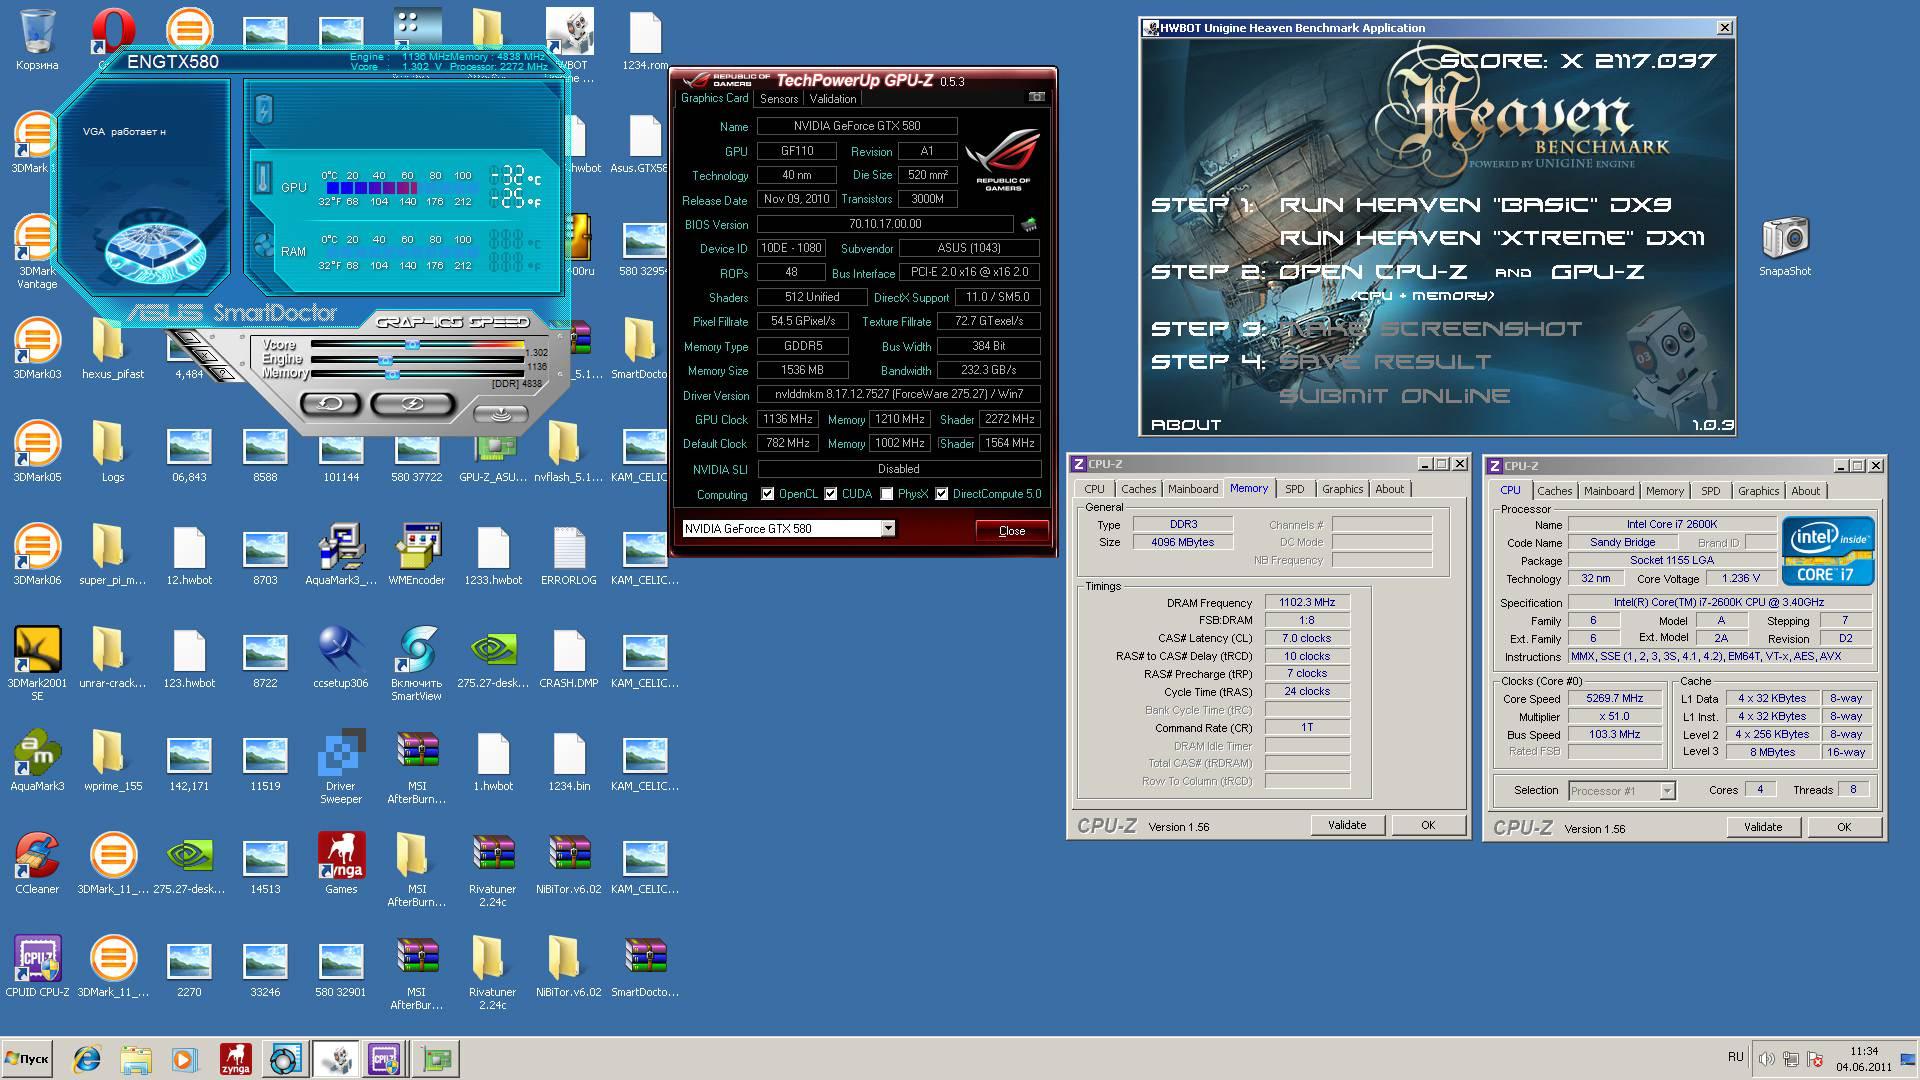
Task: Click green graphics card taskbar icon
Action: [x=437, y=1059]
